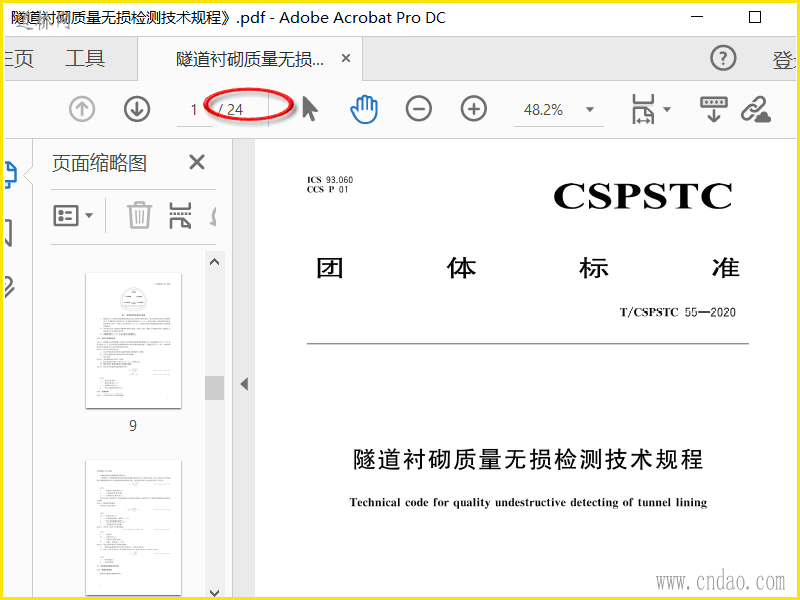Click the thumbnail scrollbar up arrow

215,262
